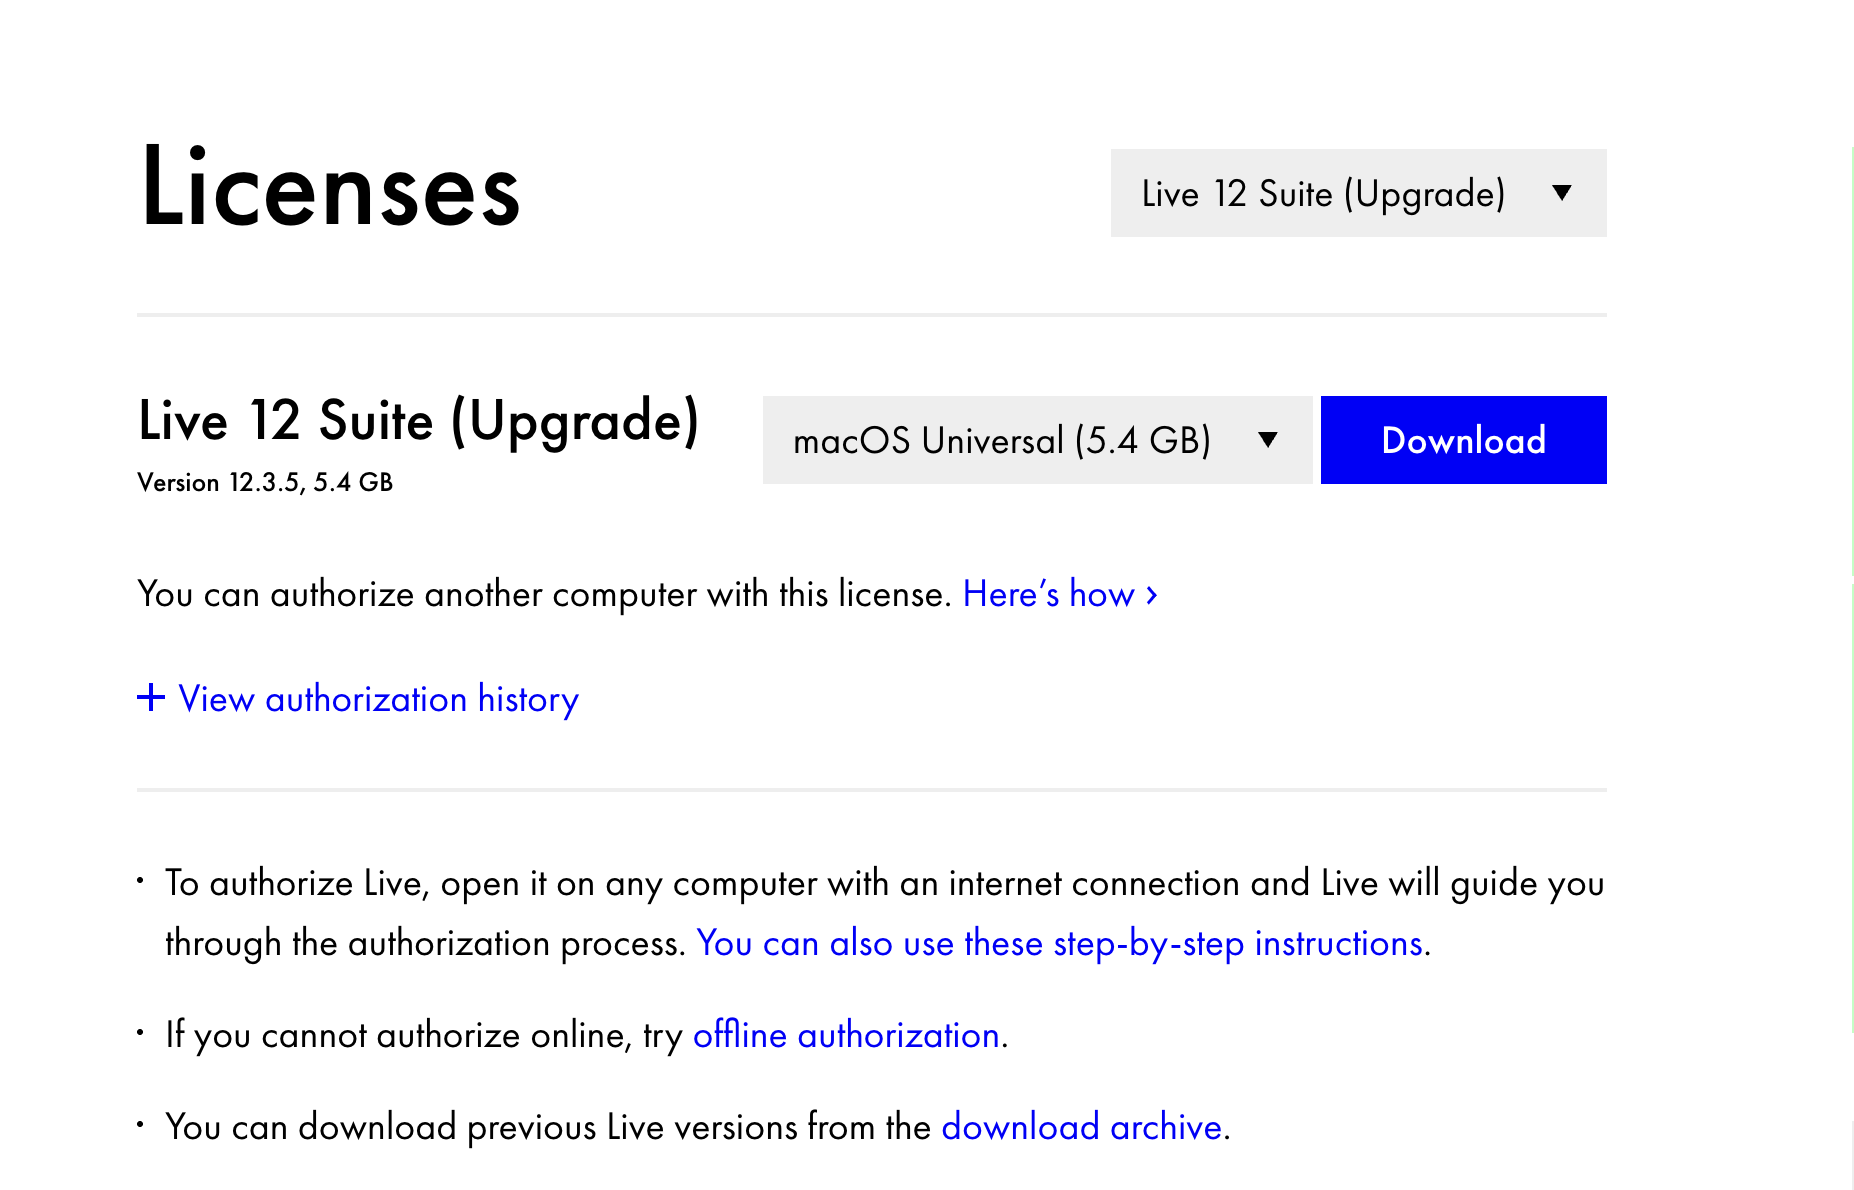Viewport: 1854px width, 1190px height.
Task: Click the chevron after Here's how
Action: pyautogui.click(x=1151, y=595)
